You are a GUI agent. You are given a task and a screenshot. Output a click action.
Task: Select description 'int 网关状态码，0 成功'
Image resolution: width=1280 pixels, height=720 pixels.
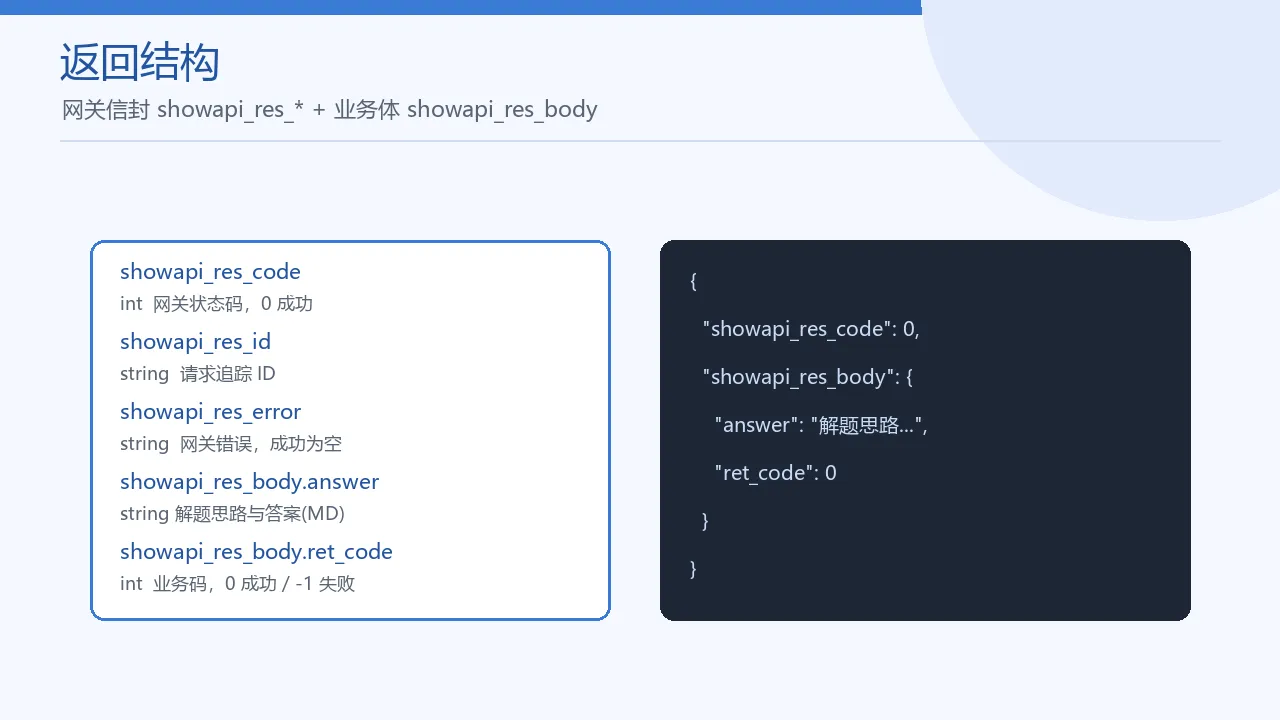point(216,304)
